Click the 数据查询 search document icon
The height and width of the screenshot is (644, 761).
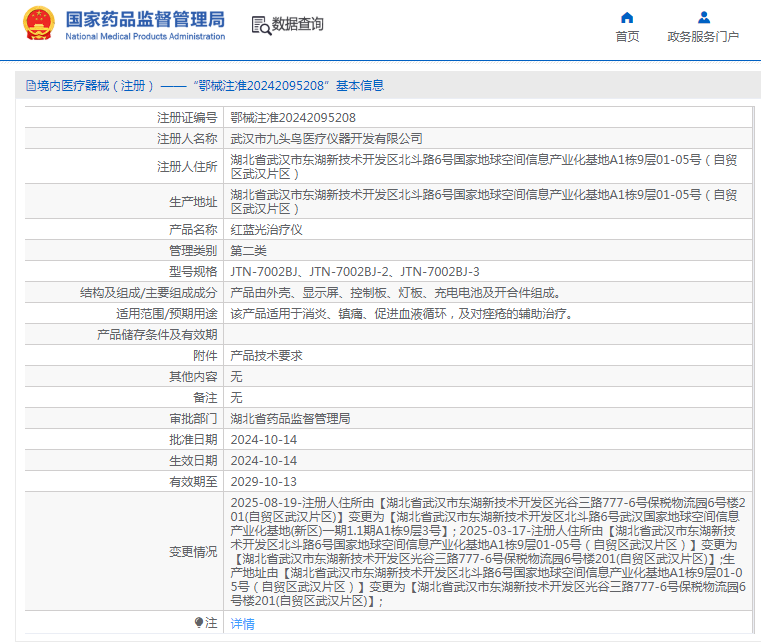tap(260, 25)
